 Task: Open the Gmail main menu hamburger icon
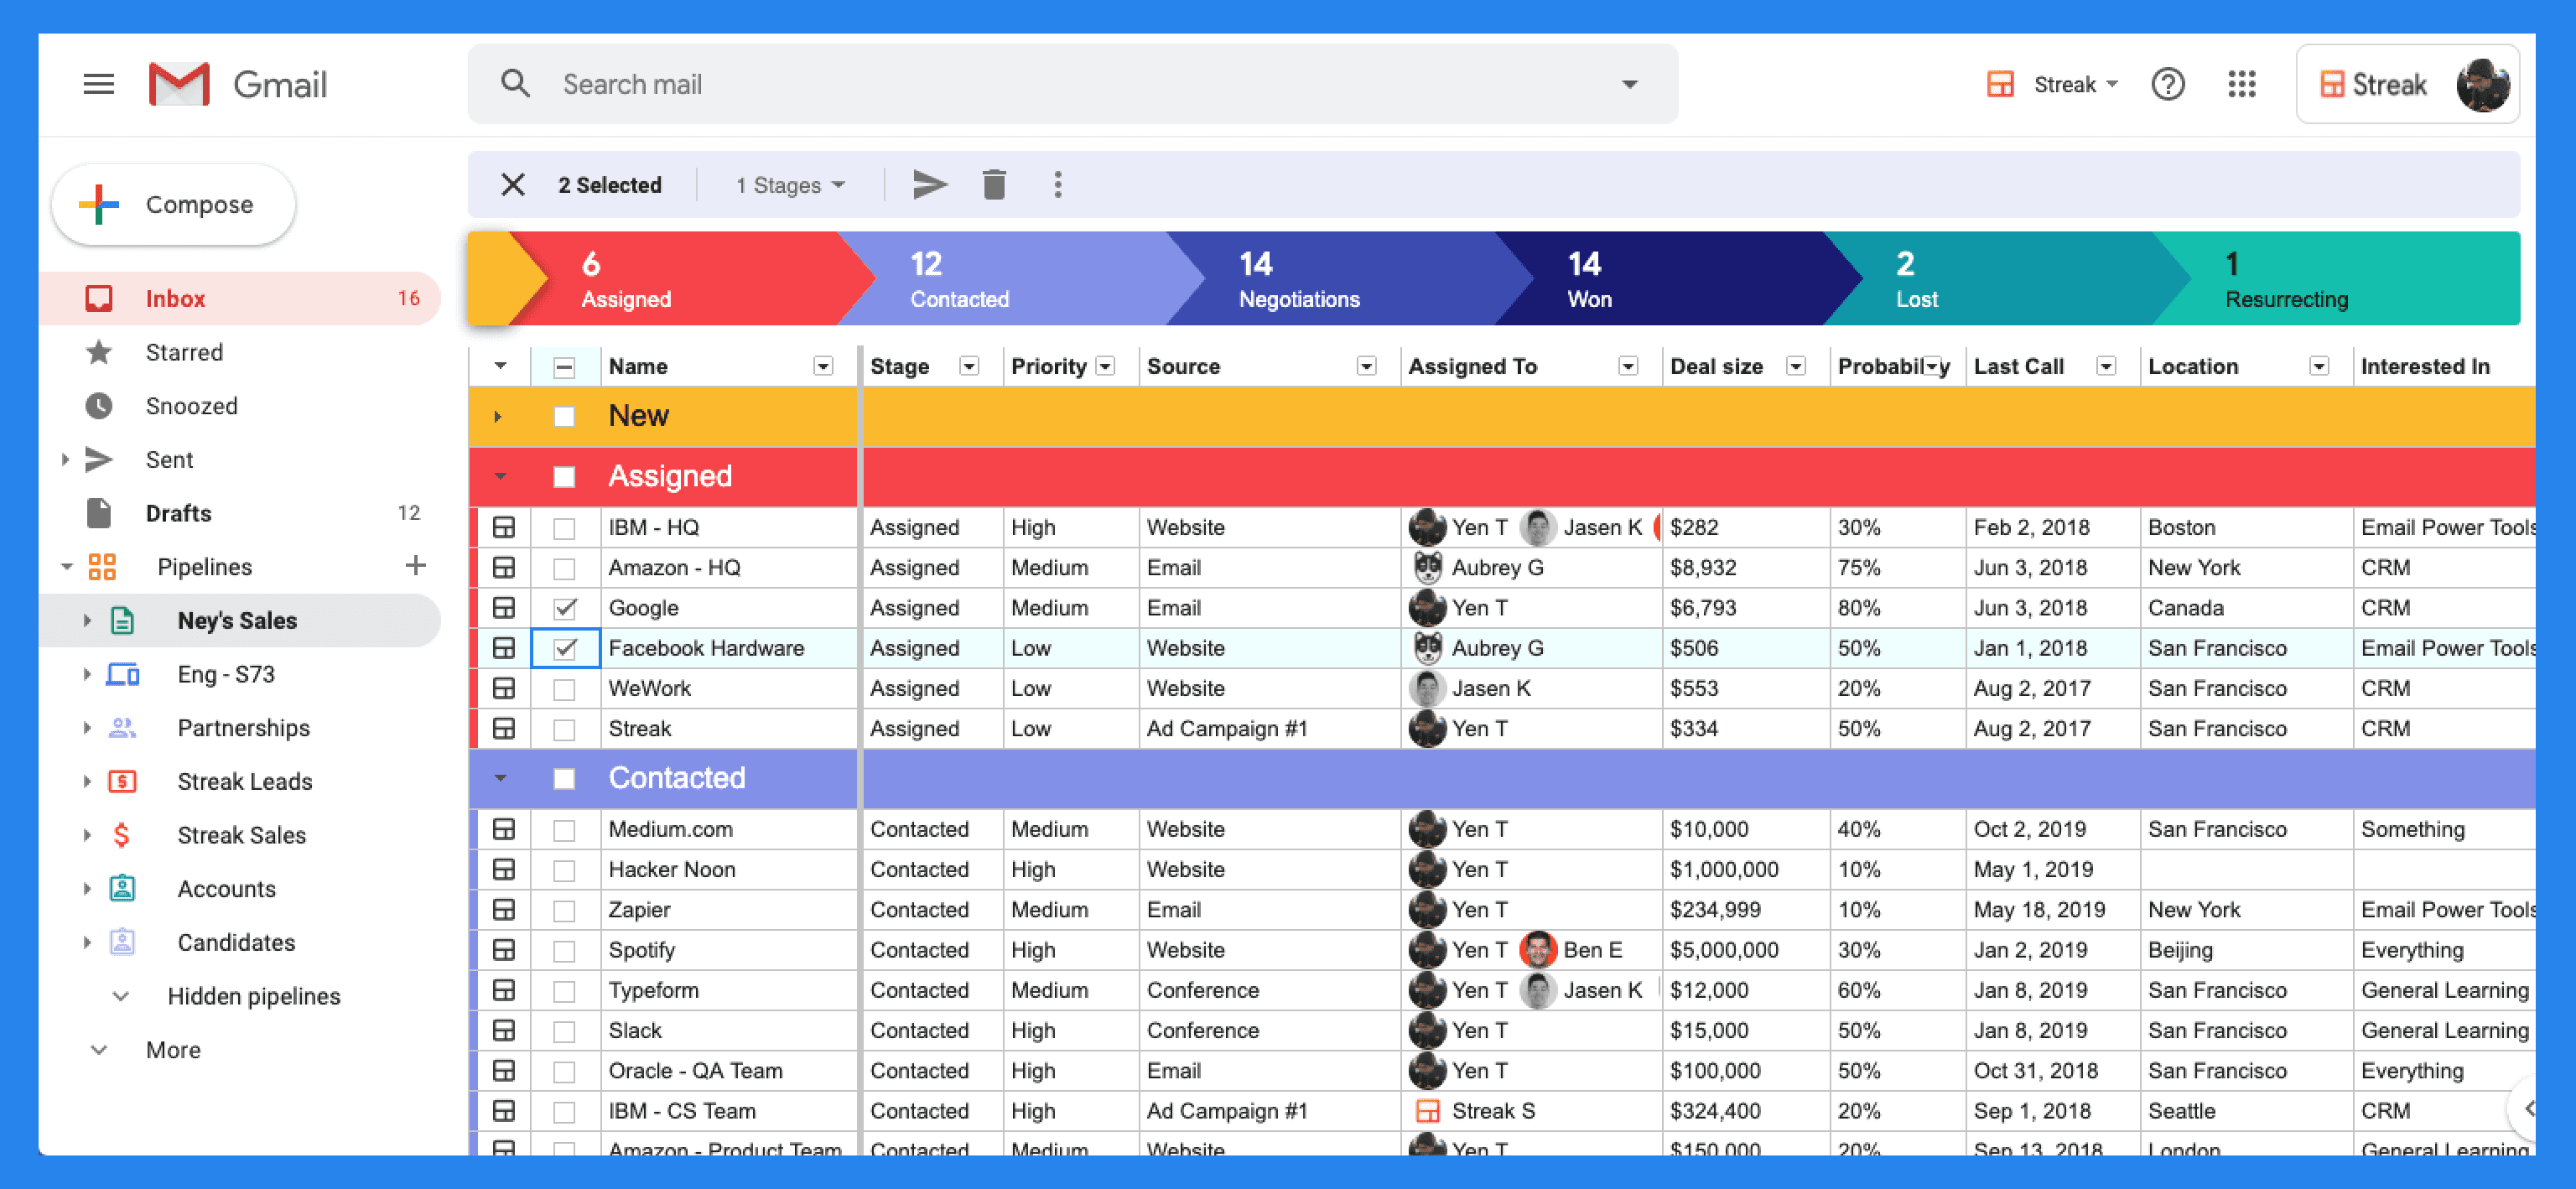point(98,84)
